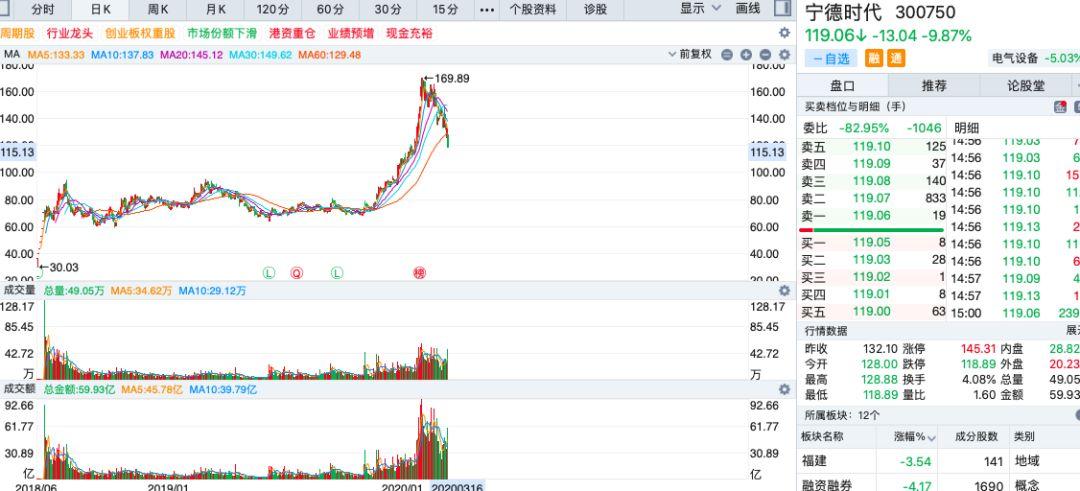The height and width of the screenshot is (491, 1080).
Task: Click minus icon right of the plus icon
Action: tap(765, 54)
